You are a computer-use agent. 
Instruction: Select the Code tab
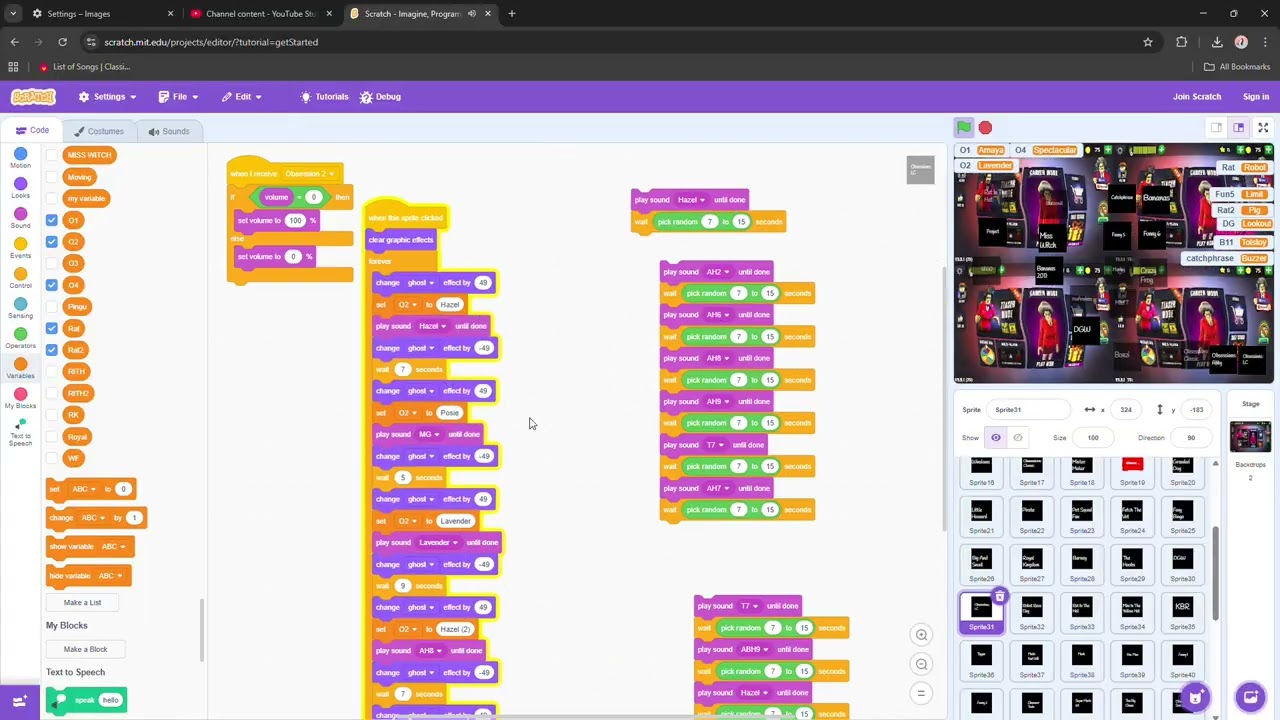[31, 131]
